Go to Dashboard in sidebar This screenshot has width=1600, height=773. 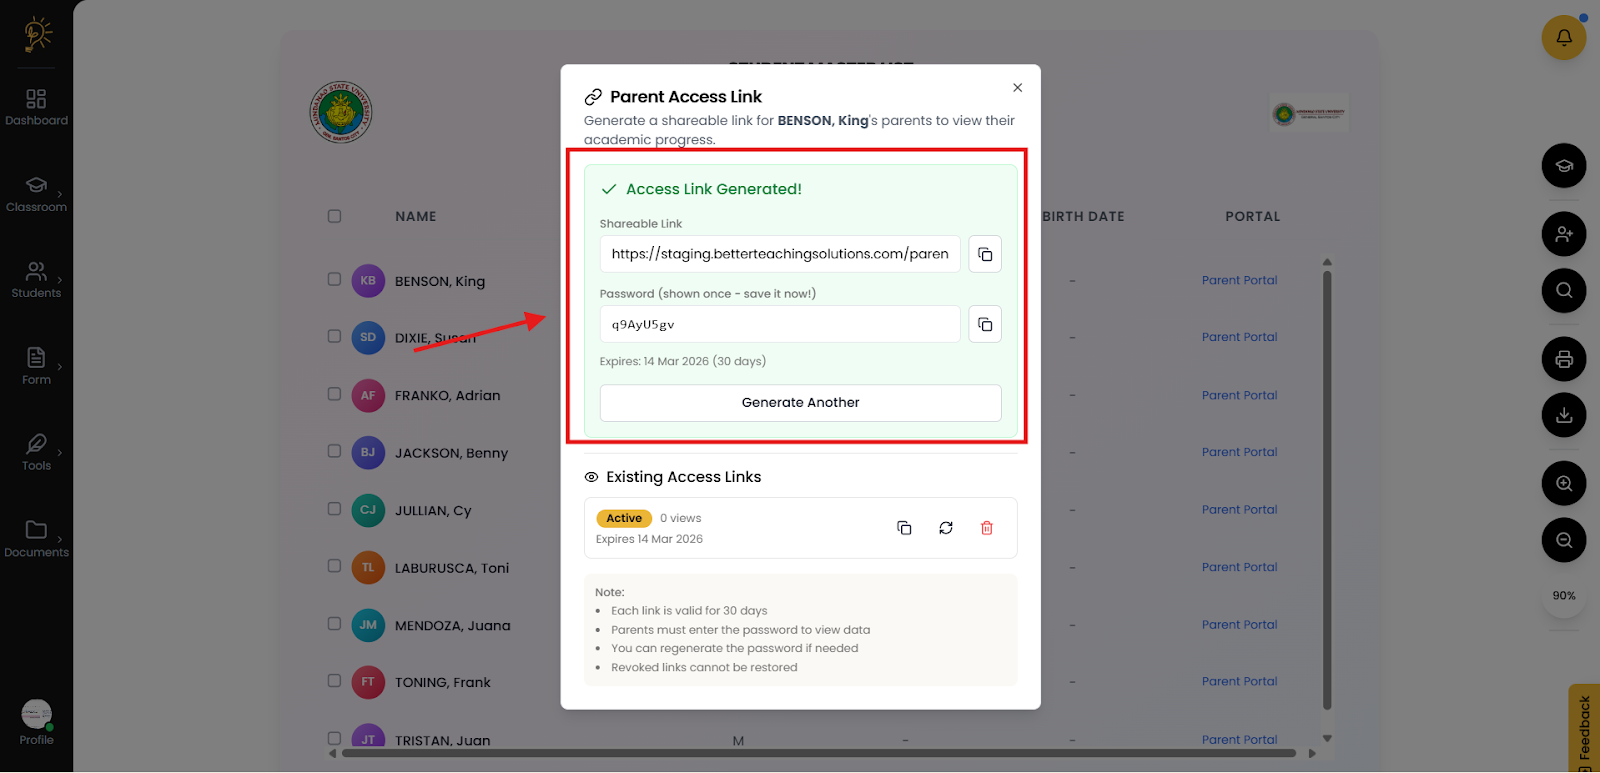coord(37,107)
